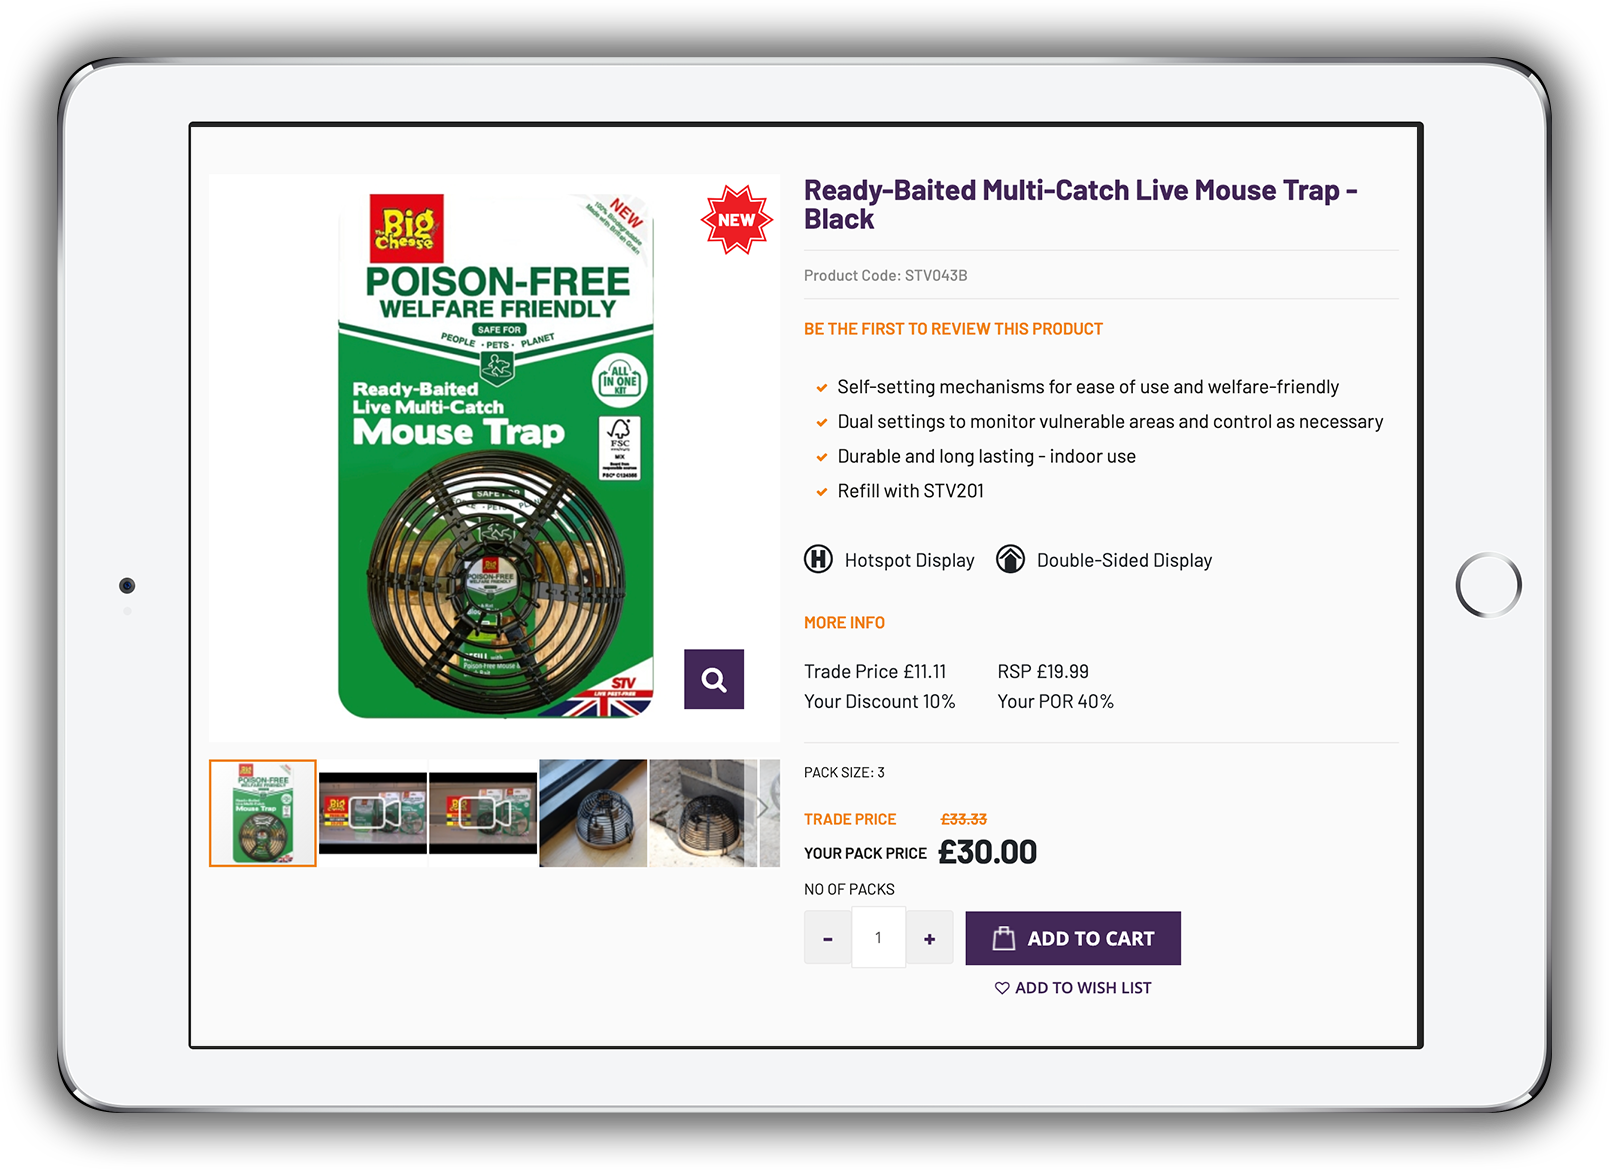1609x1170 pixels.
Task: Open the Add to Wish List link
Action: point(1073,988)
